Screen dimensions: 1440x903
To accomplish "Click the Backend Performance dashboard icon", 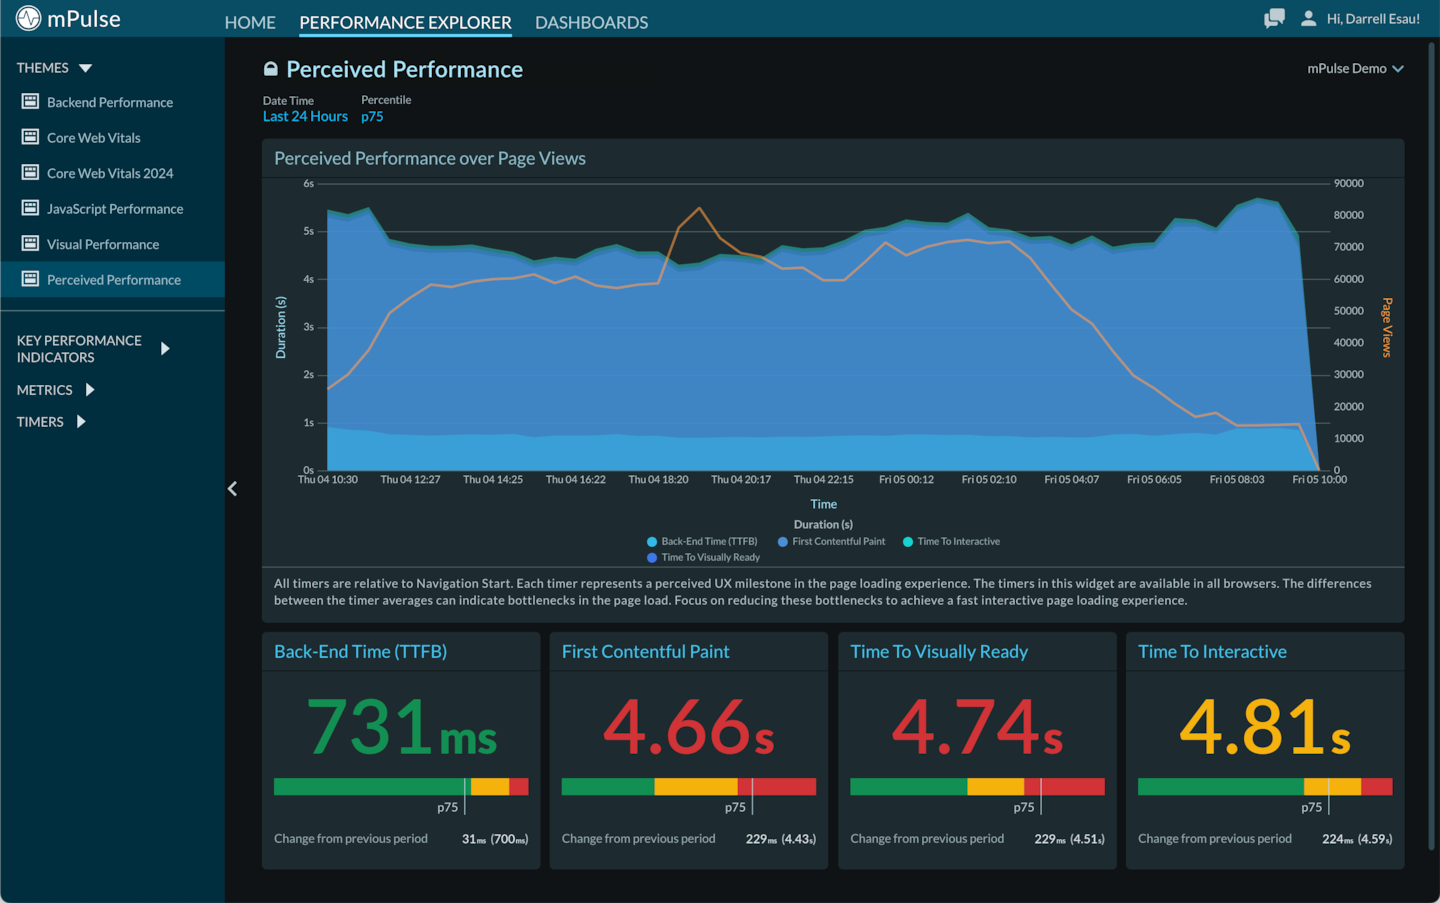I will click(x=30, y=102).
